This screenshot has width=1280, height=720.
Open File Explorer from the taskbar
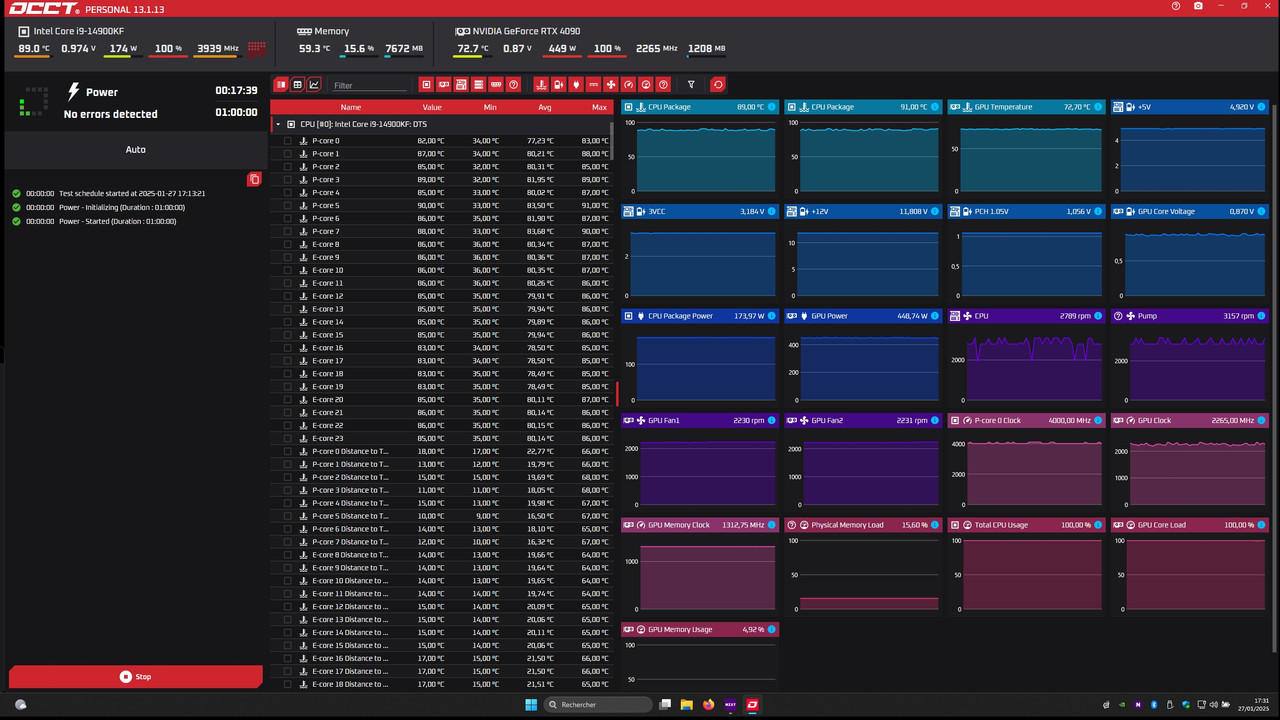687,705
